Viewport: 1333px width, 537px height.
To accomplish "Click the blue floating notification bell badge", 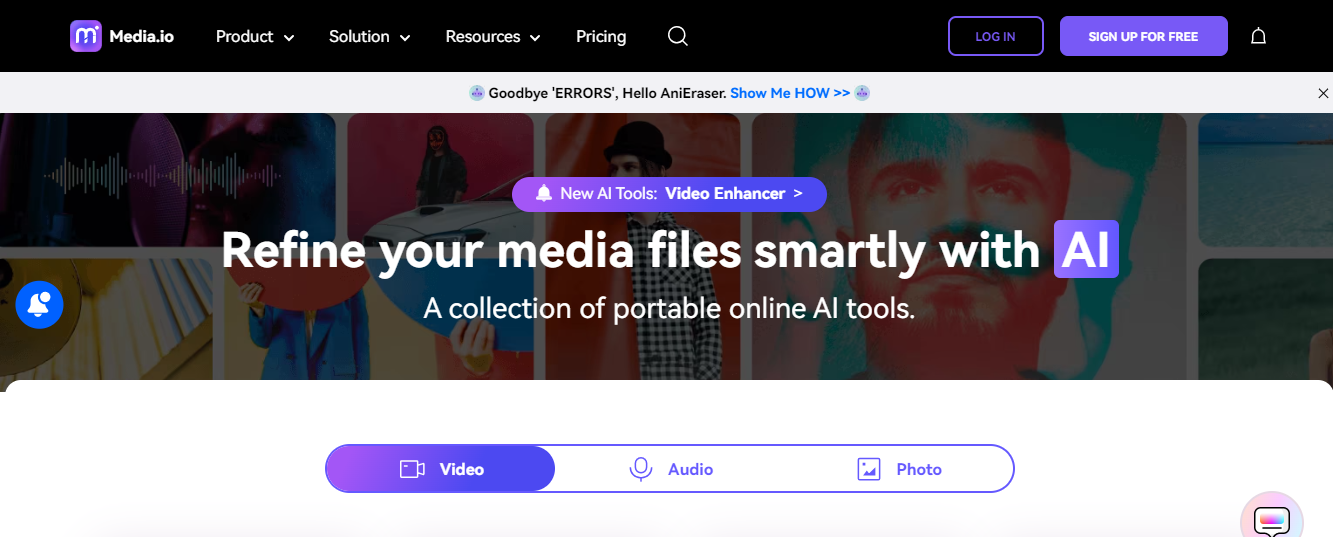I will (x=40, y=305).
